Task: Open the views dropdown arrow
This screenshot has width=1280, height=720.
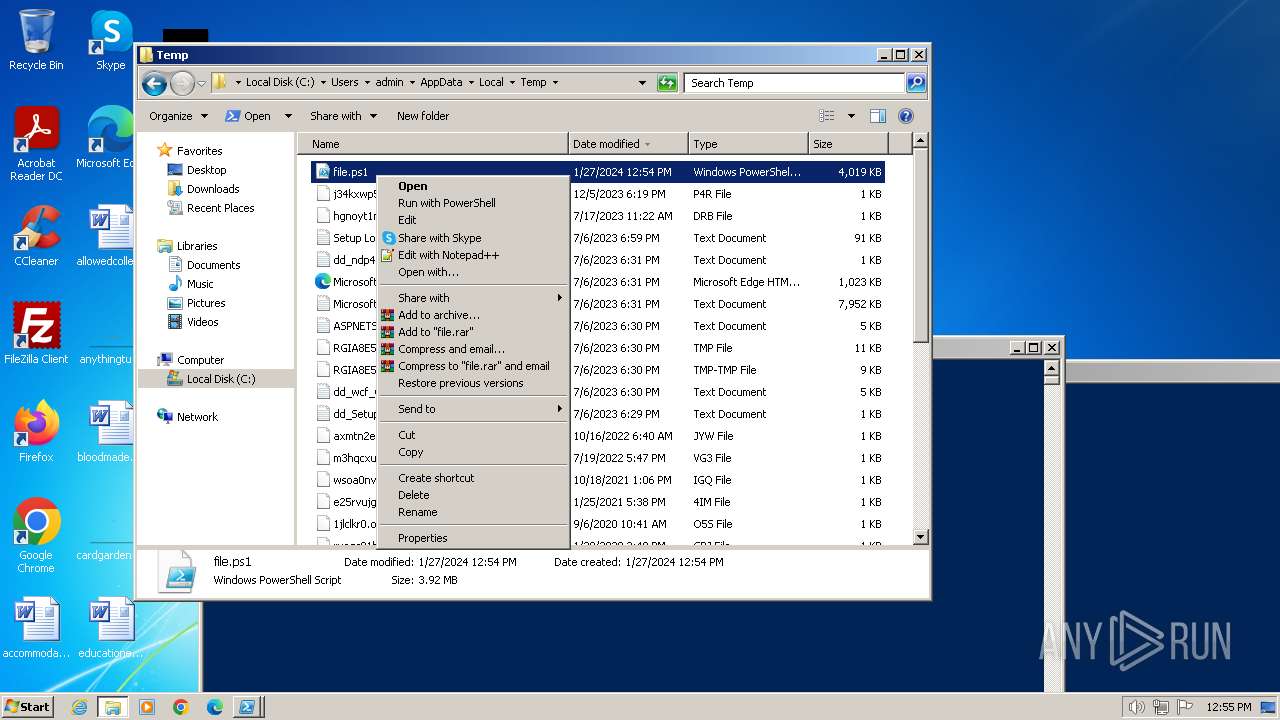Action: click(x=851, y=116)
